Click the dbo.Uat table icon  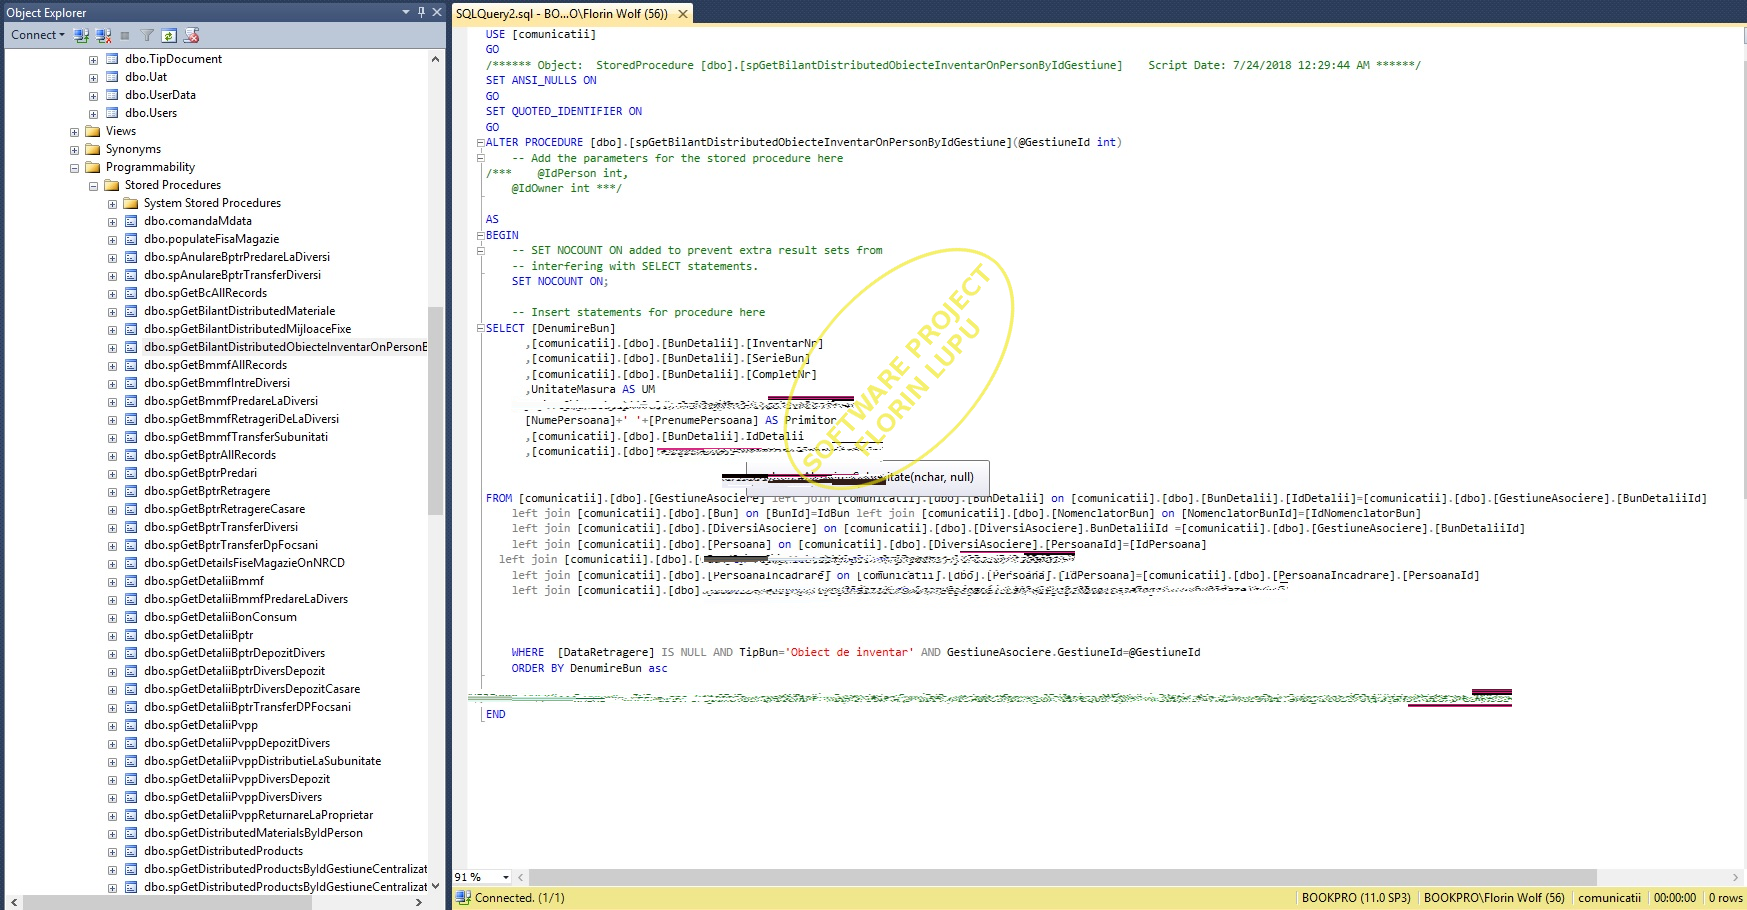point(112,77)
